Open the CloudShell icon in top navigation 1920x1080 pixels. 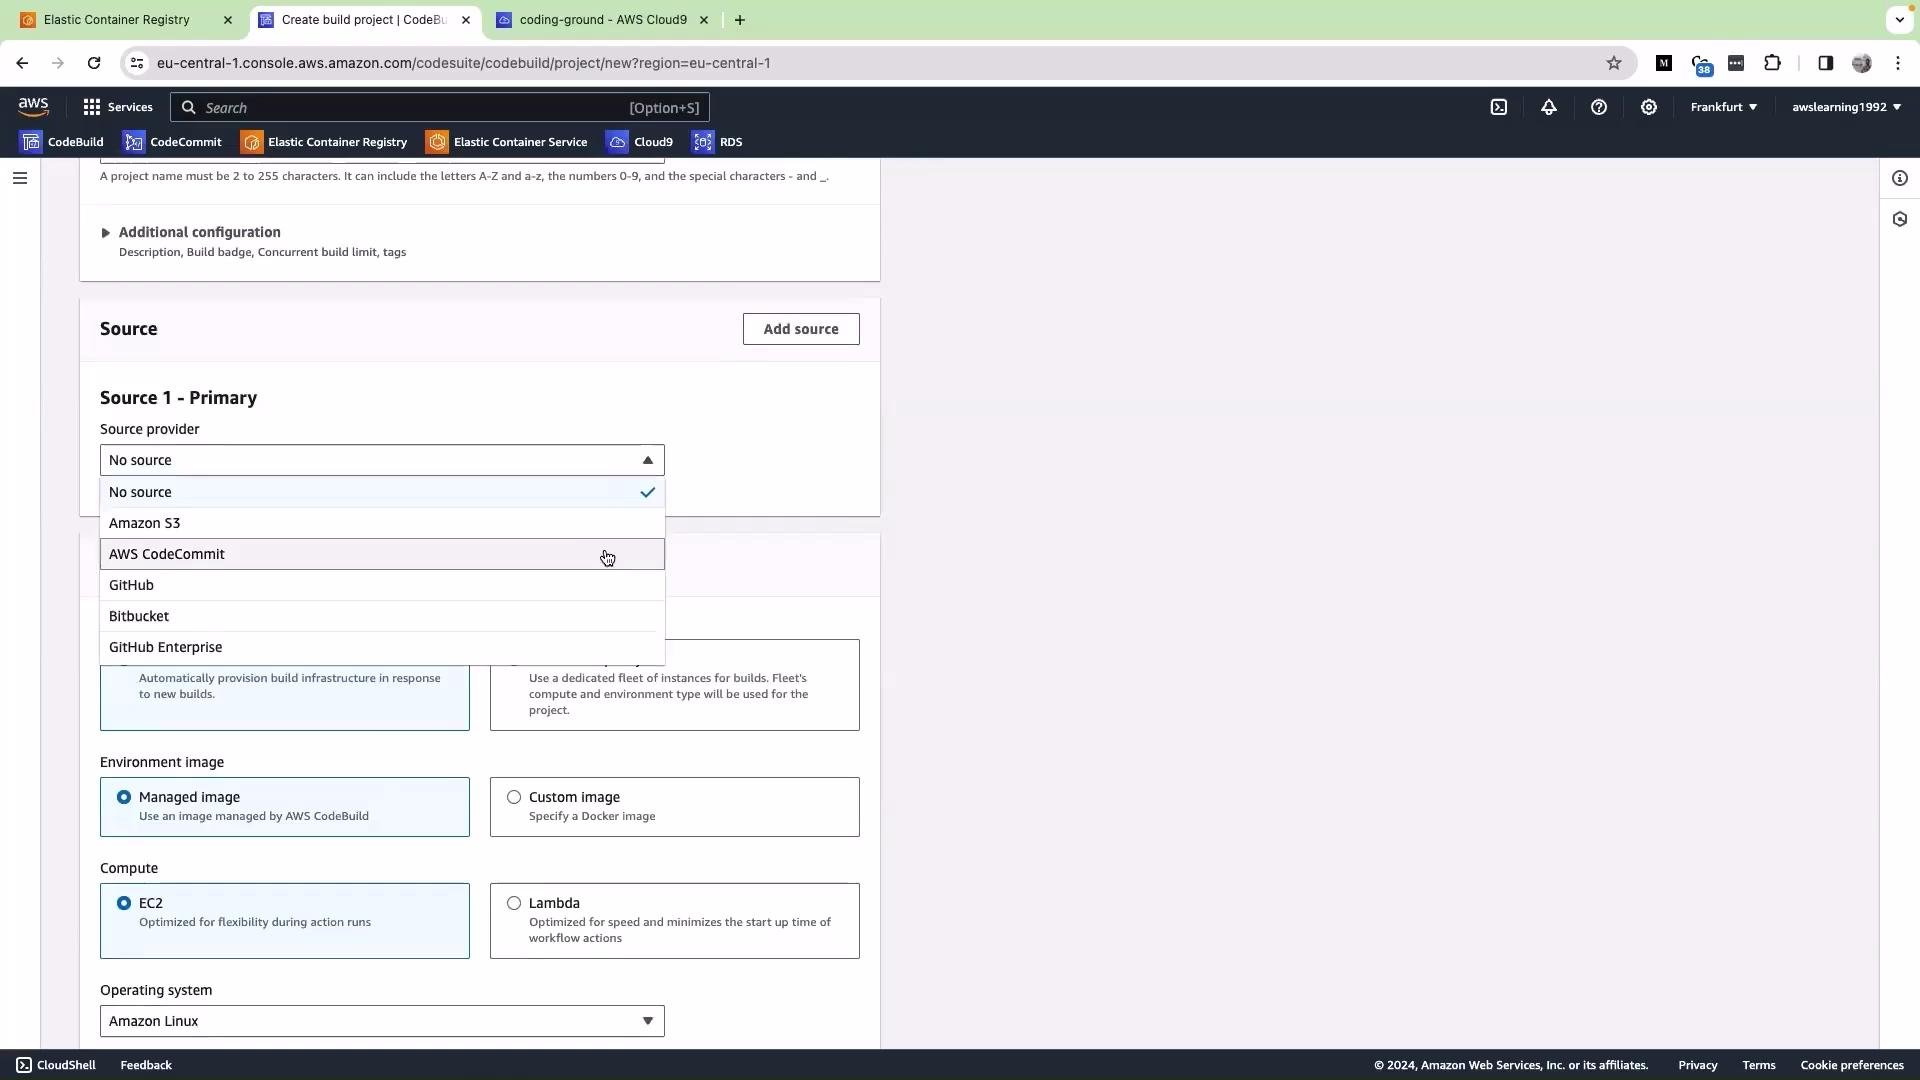[x=1499, y=107]
